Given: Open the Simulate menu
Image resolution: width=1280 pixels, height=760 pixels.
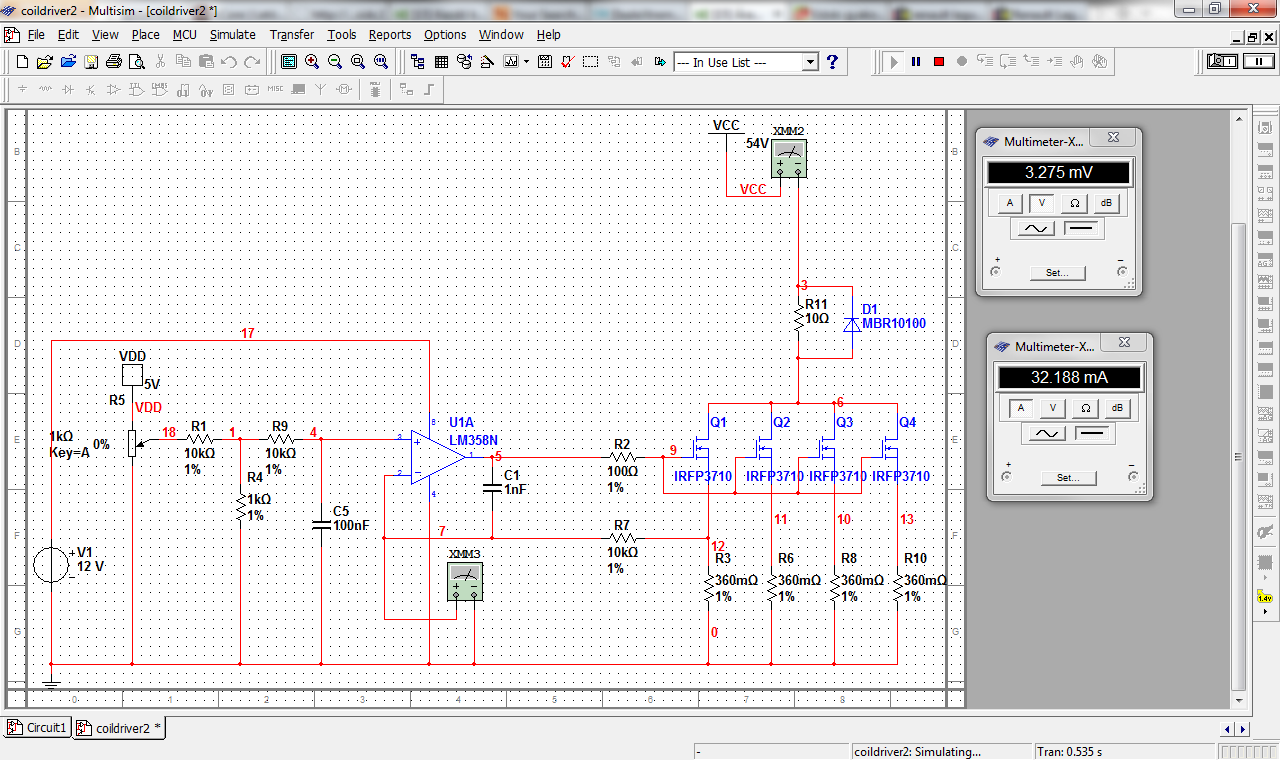Looking at the screenshot, I should [x=232, y=34].
